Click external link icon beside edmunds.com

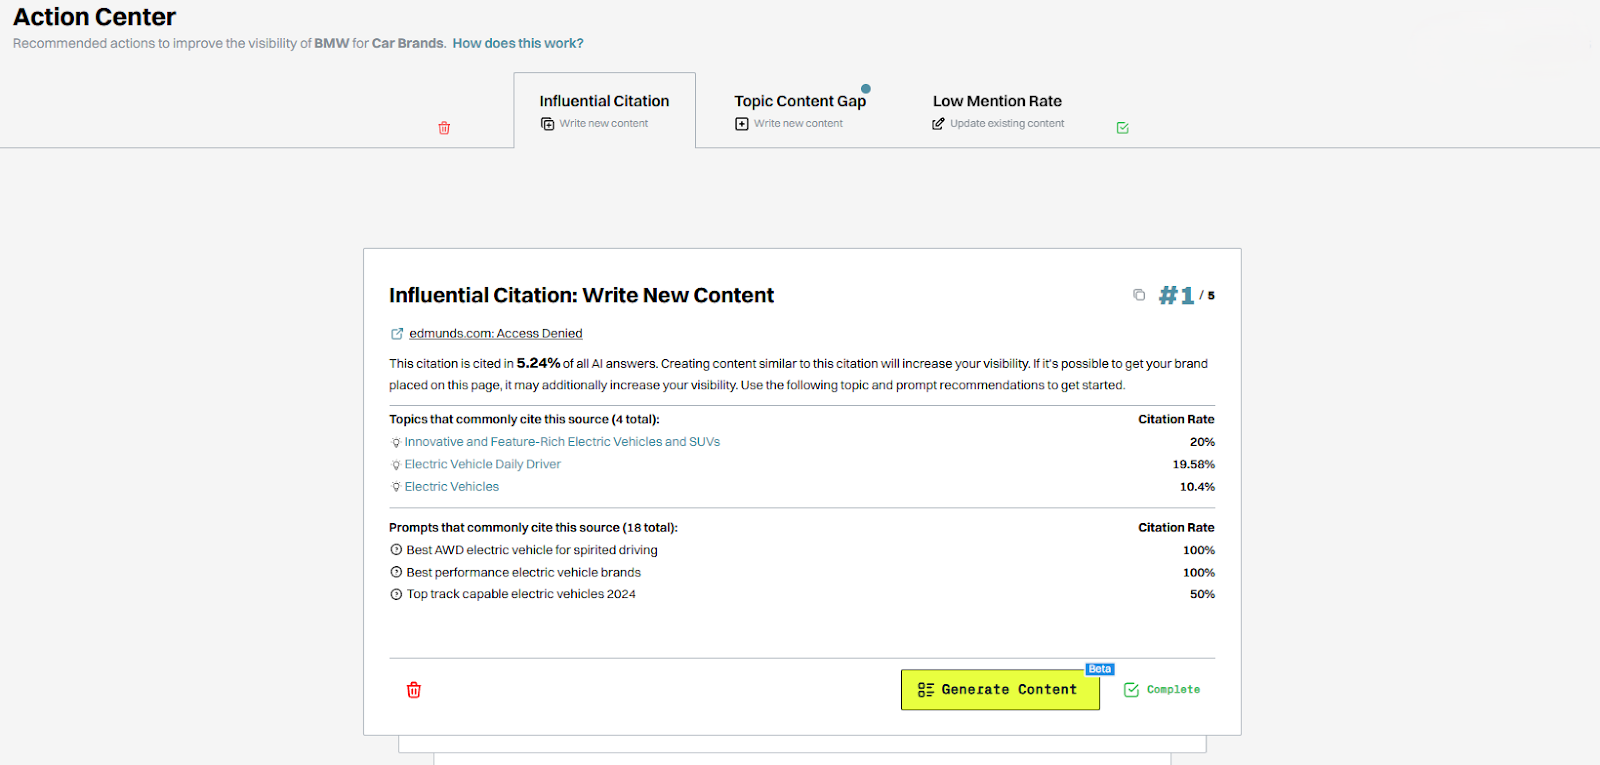point(397,334)
